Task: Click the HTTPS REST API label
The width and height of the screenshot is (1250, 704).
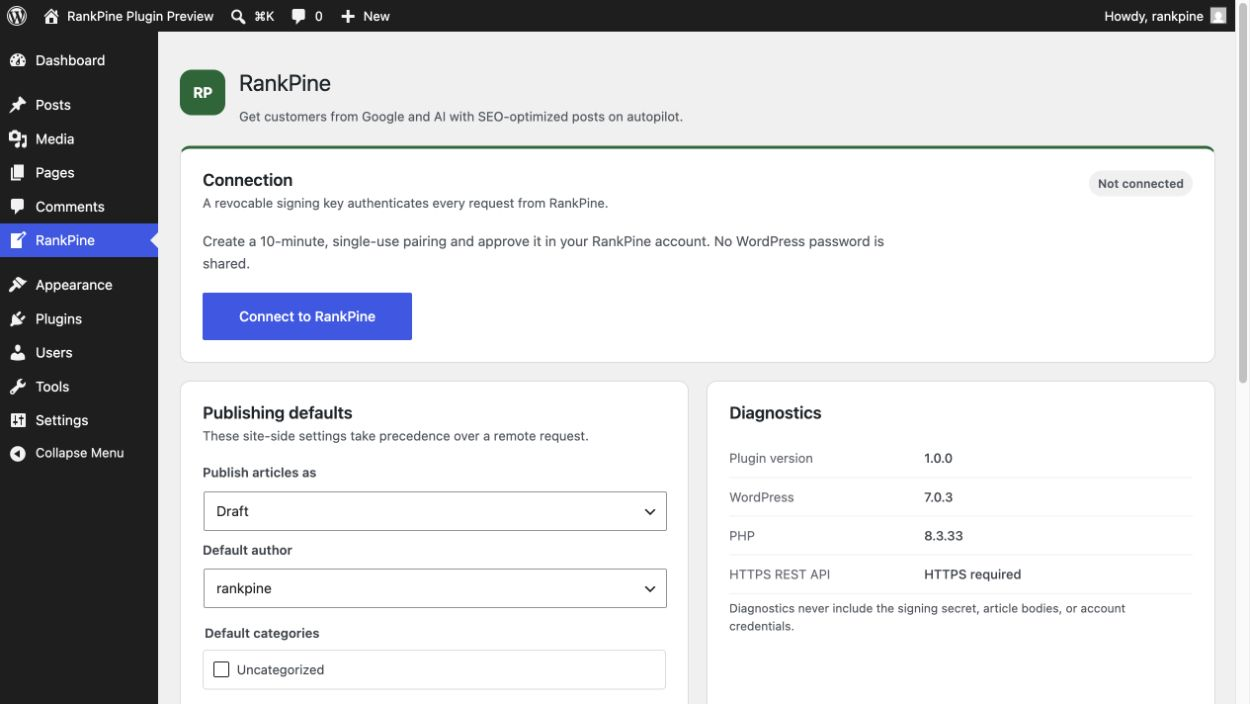Action: coord(779,575)
